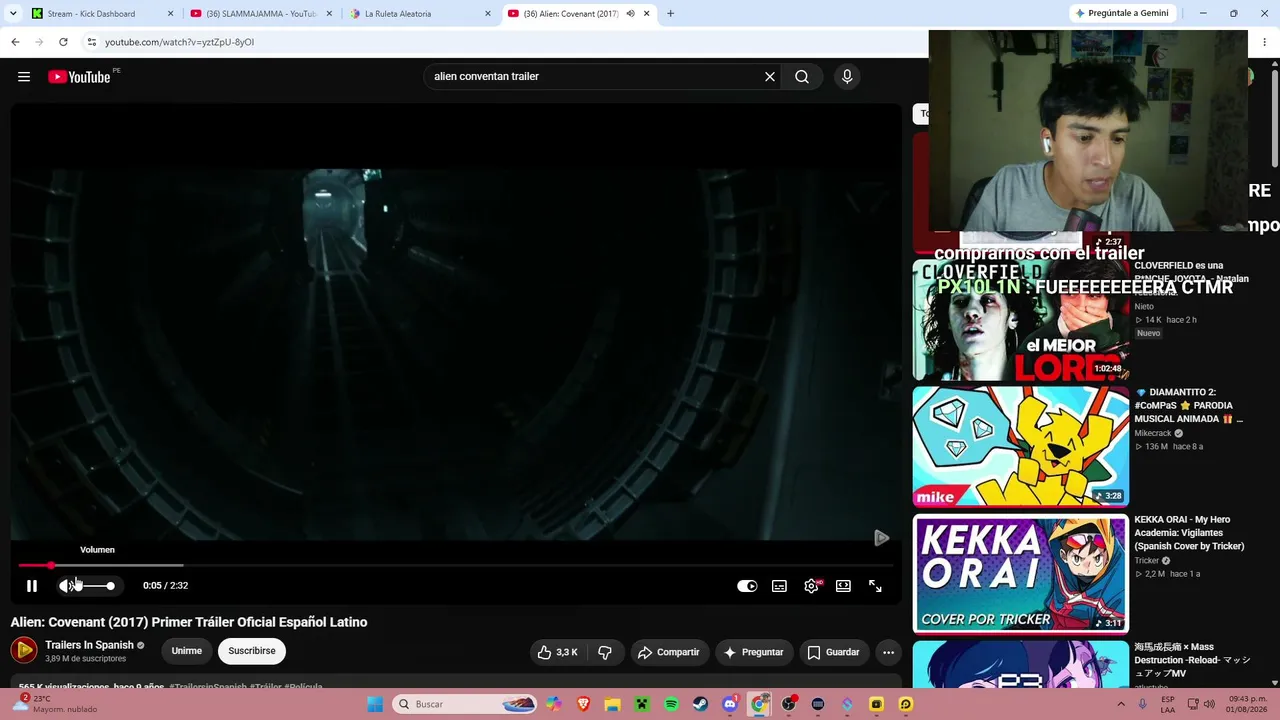Launch Minecraft from the taskbar
The image size is (1280, 720).
642,704
